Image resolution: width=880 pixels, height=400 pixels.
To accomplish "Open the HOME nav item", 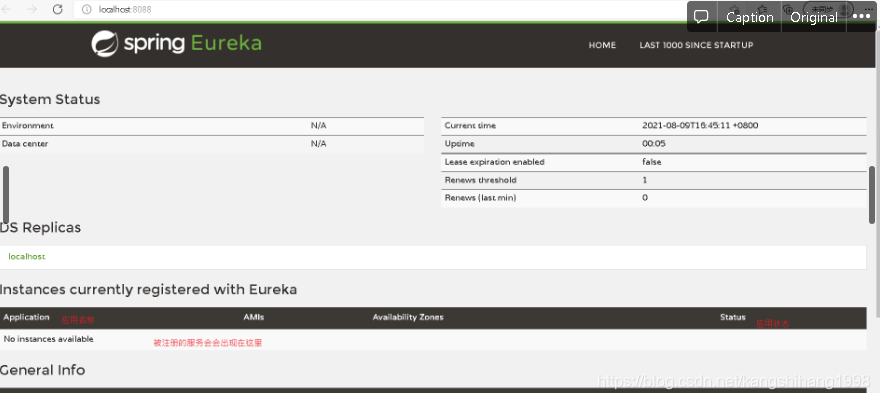I will (x=602, y=45).
